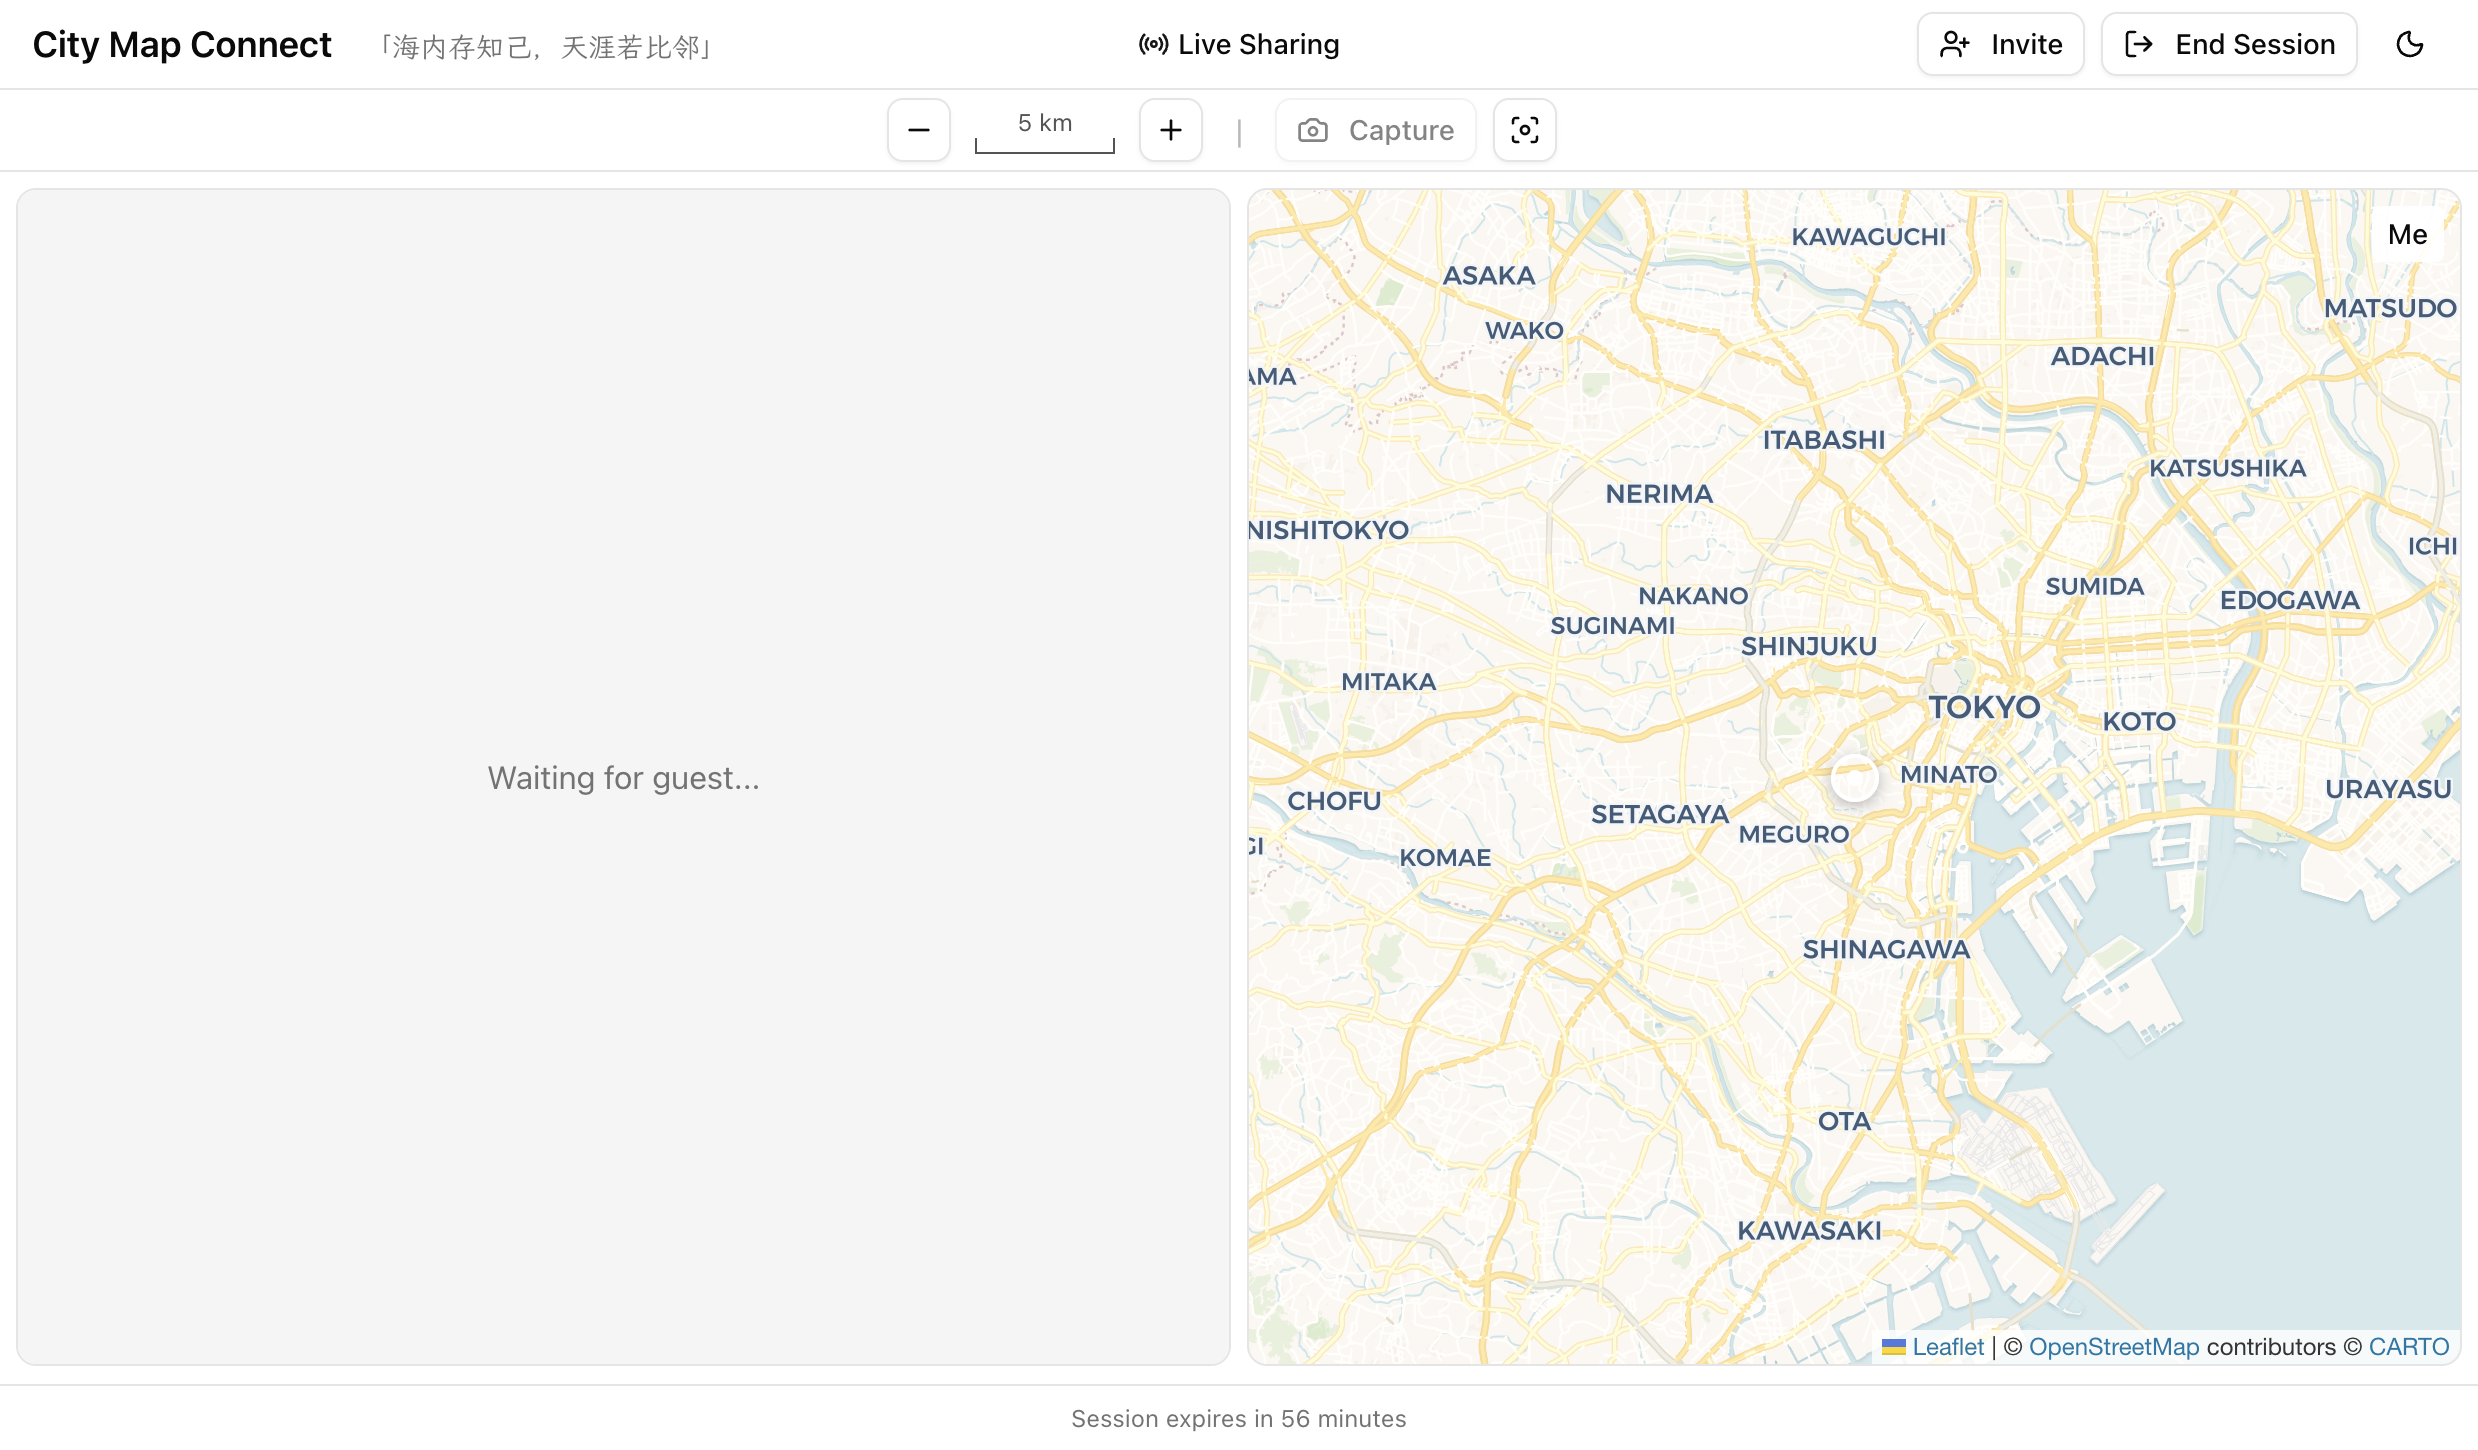
Task: Click the white location marker on map
Action: tap(1854, 778)
